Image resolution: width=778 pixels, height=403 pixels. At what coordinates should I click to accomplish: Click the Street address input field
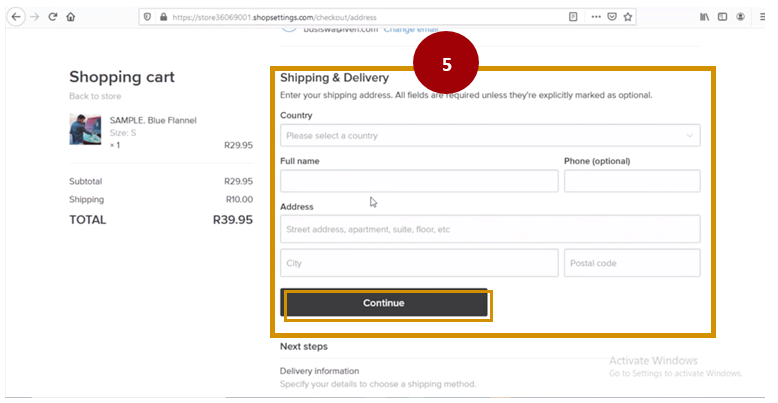490,229
